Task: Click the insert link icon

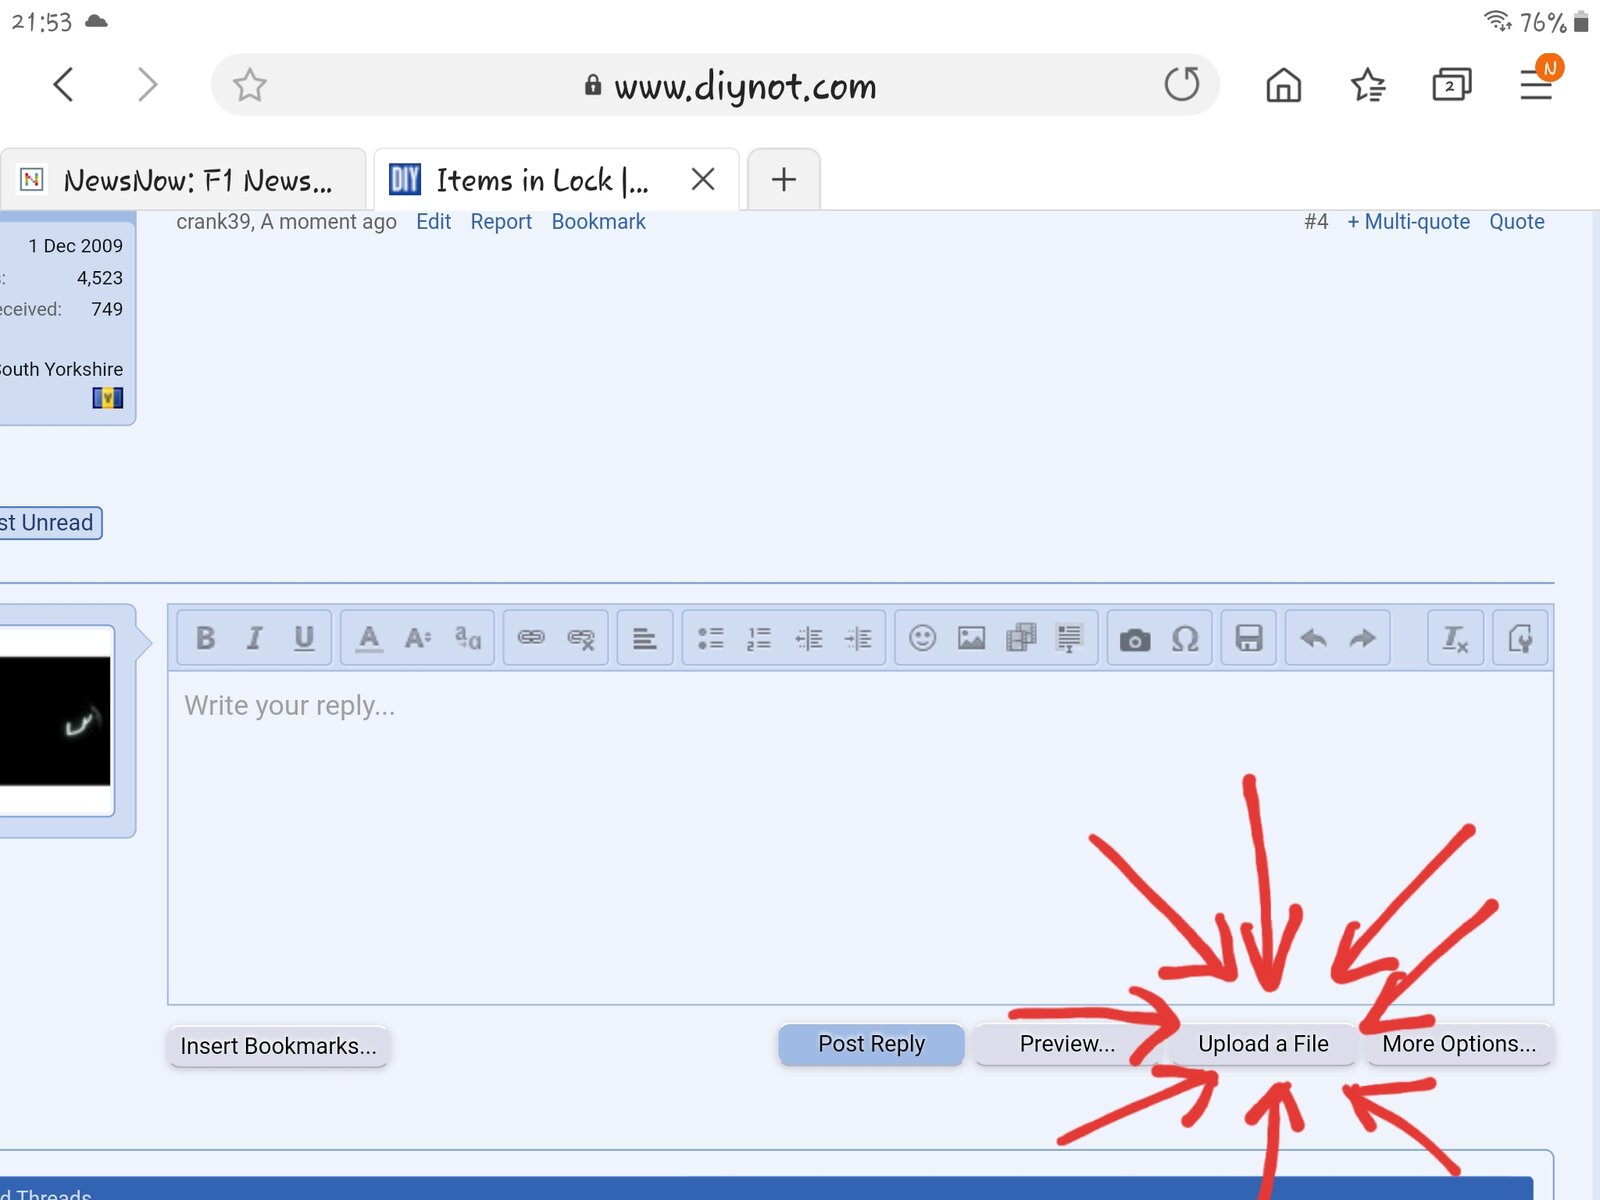Action: [x=531, y=638]
